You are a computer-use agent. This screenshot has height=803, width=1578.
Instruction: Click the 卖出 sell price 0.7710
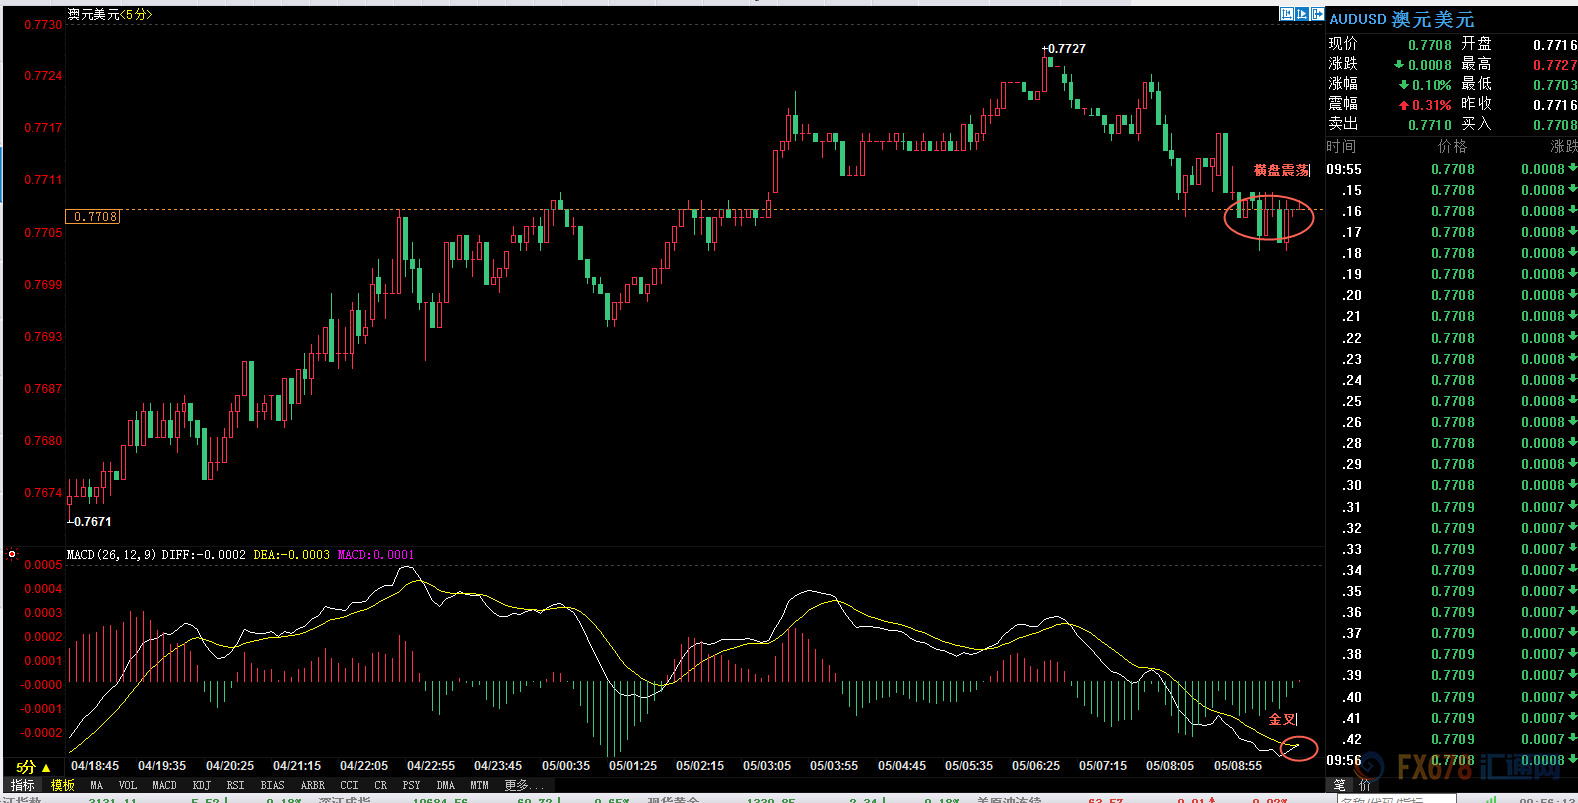pyautogui.click(x=1430, y=125)
